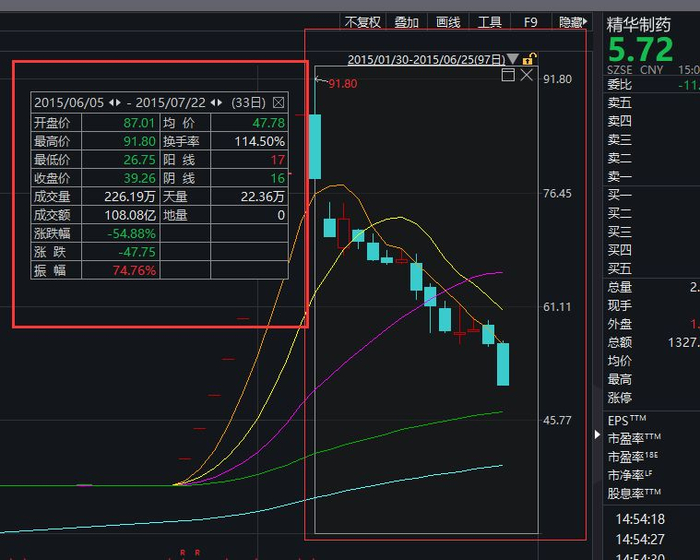Open the 工具 tools menu
Image resolution: width=700 pixels, height=560 pixels.
pos(489,22)
